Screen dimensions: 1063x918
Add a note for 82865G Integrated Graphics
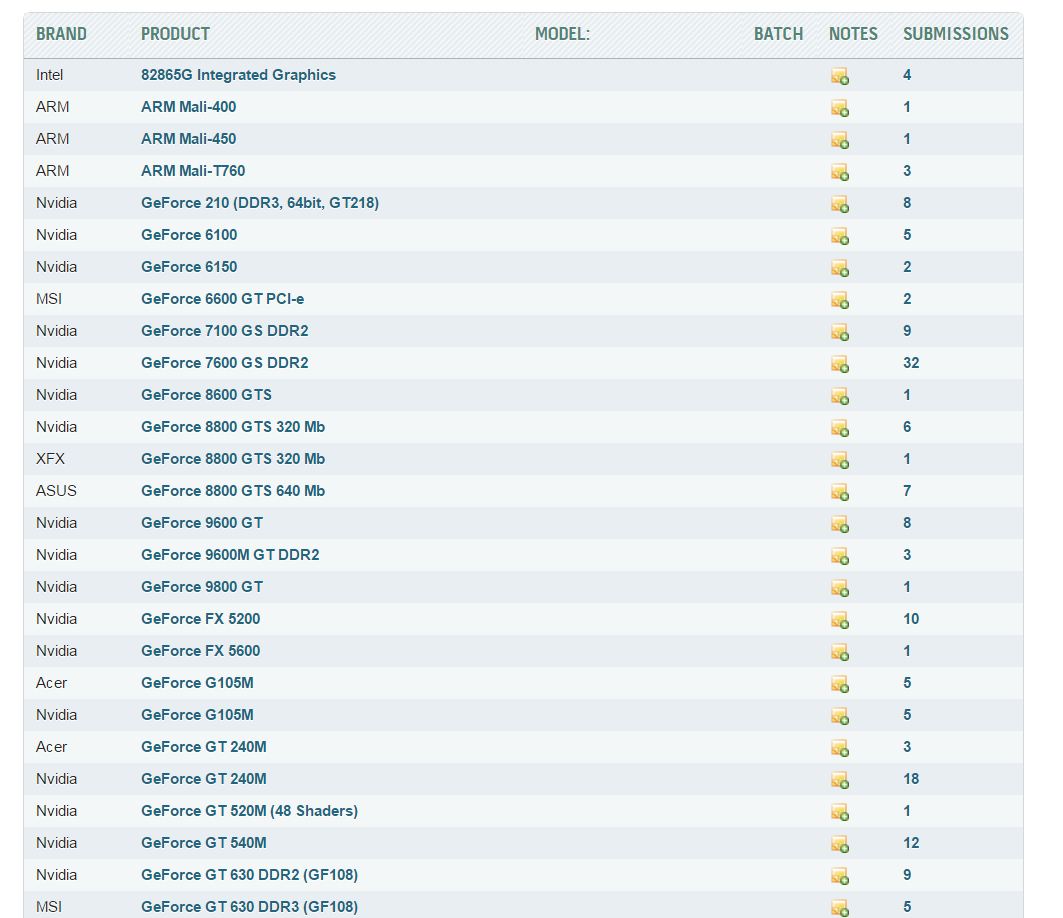tap(840, 76)
